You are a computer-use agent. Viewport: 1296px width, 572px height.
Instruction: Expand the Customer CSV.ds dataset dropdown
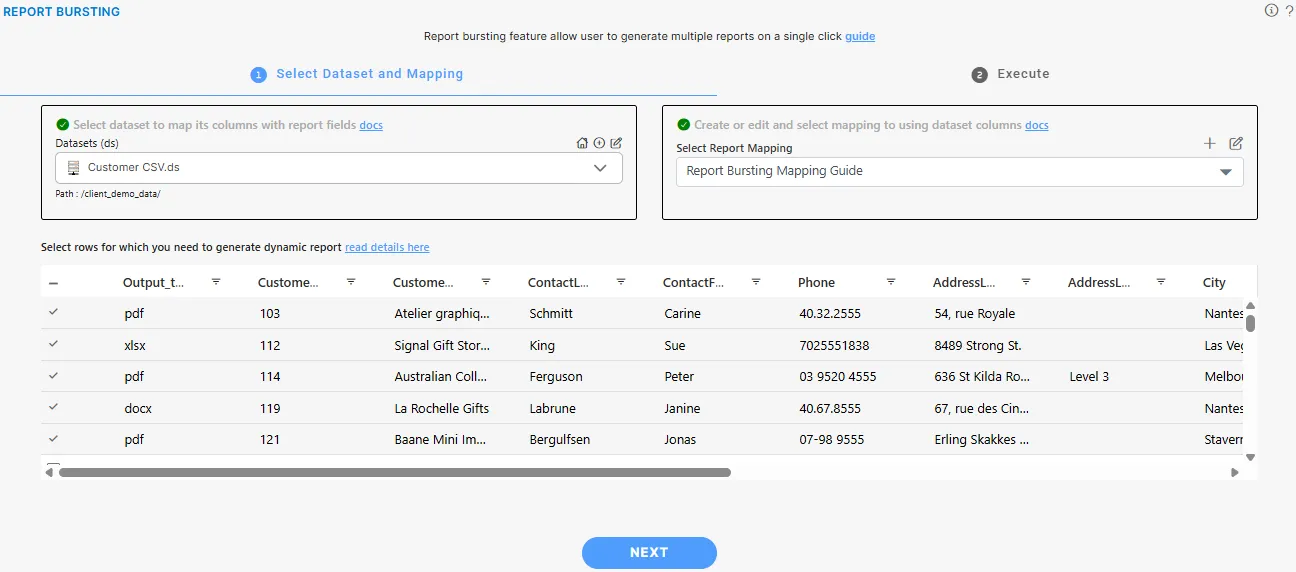600,168
